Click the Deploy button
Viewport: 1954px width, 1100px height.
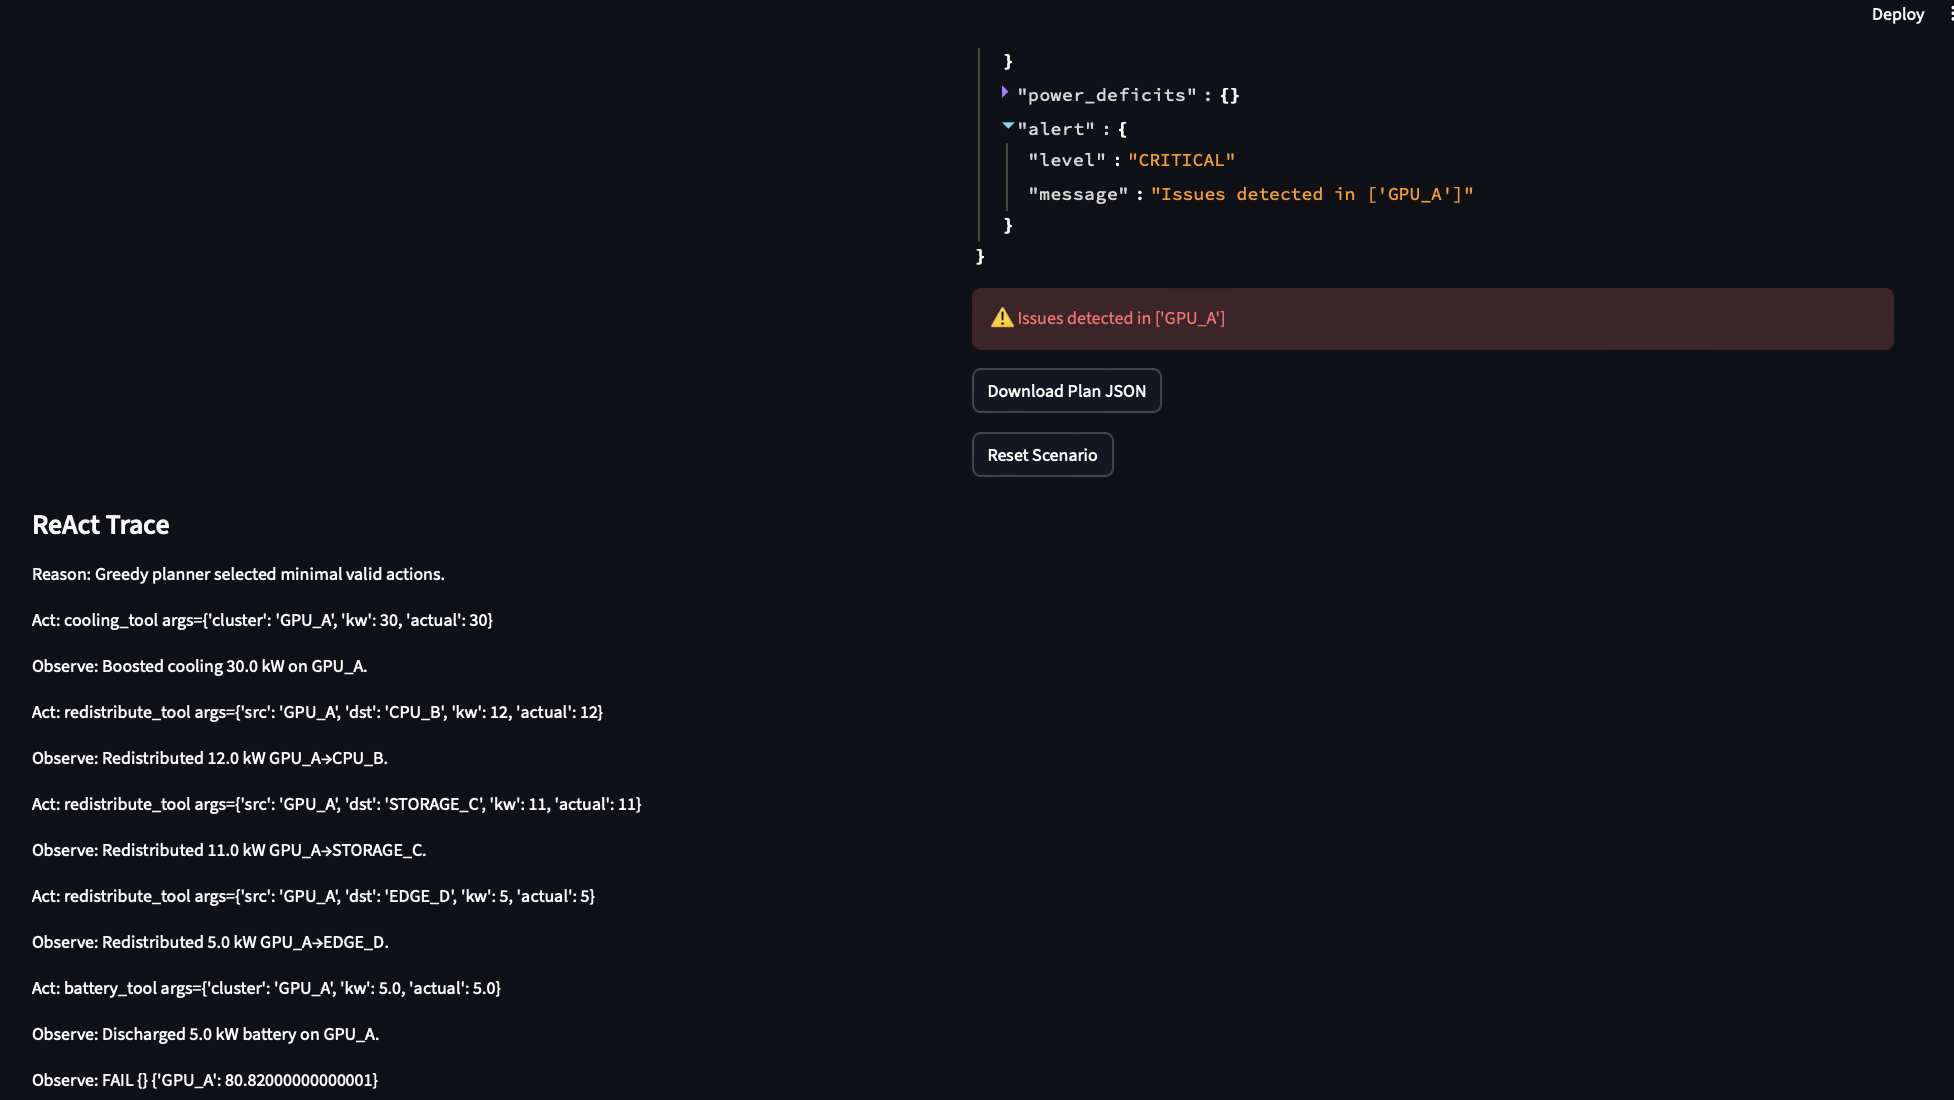[1897, 14]
